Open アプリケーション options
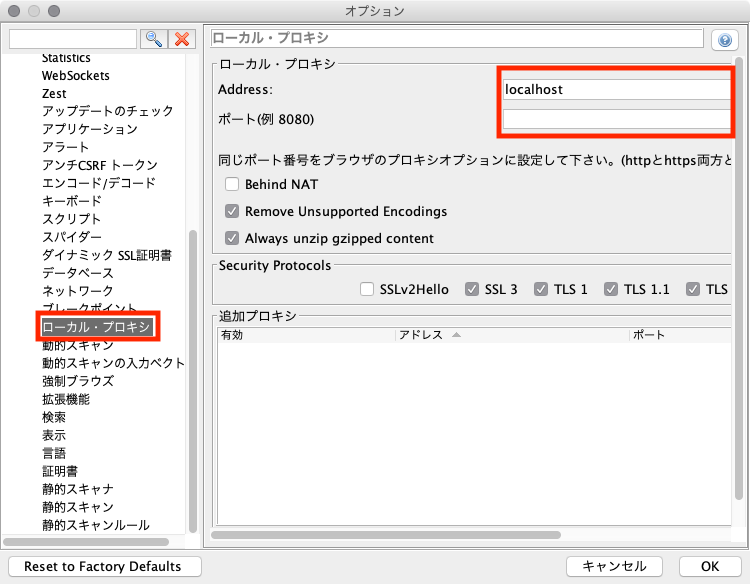This screenshot has height=584, width=750. tap(90, 129)
